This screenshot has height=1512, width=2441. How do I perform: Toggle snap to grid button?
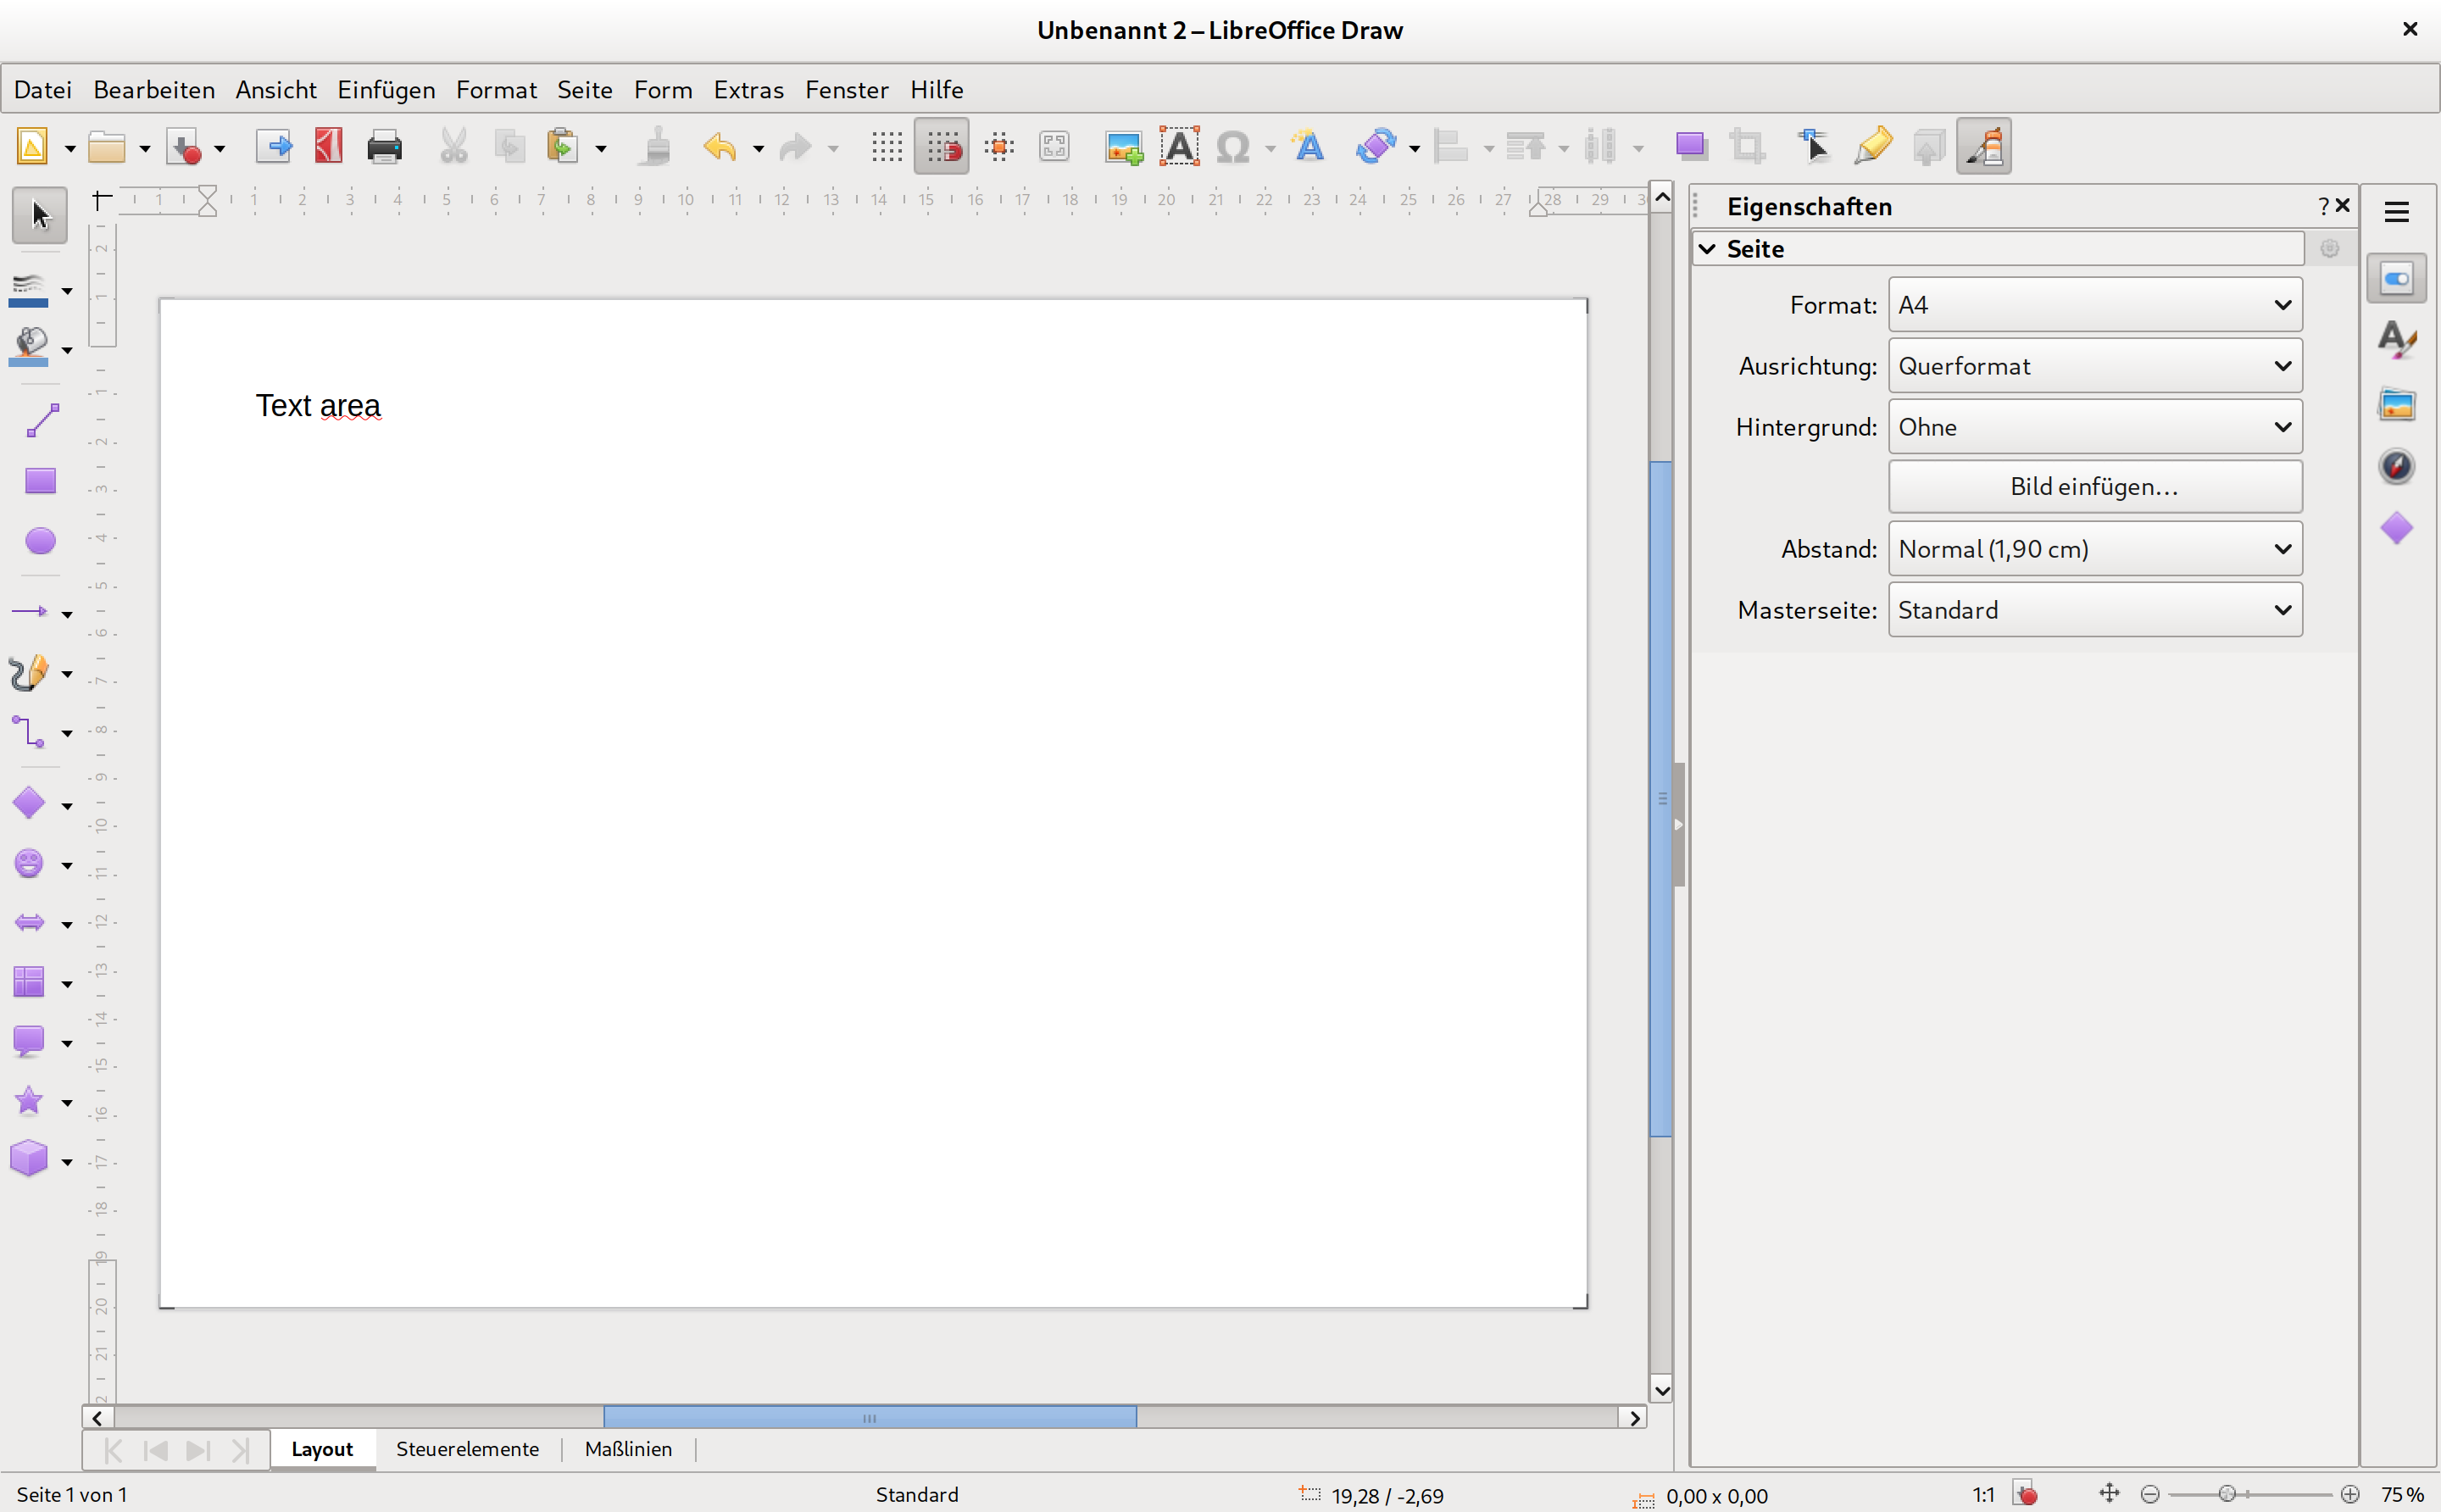[941, 147]
